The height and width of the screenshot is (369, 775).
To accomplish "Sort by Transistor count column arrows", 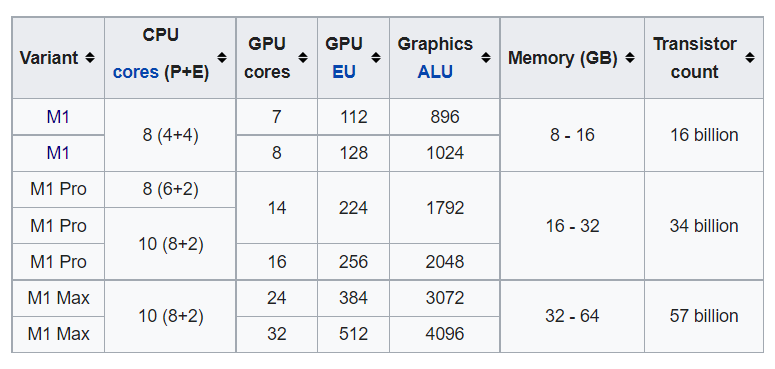I will (750, 58).
